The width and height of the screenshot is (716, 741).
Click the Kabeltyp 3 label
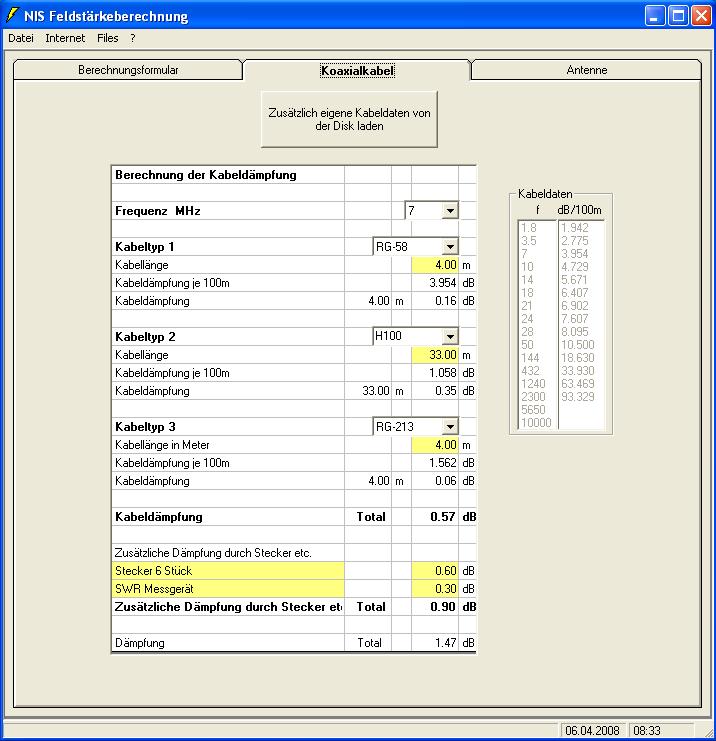[x=145, y=427]
